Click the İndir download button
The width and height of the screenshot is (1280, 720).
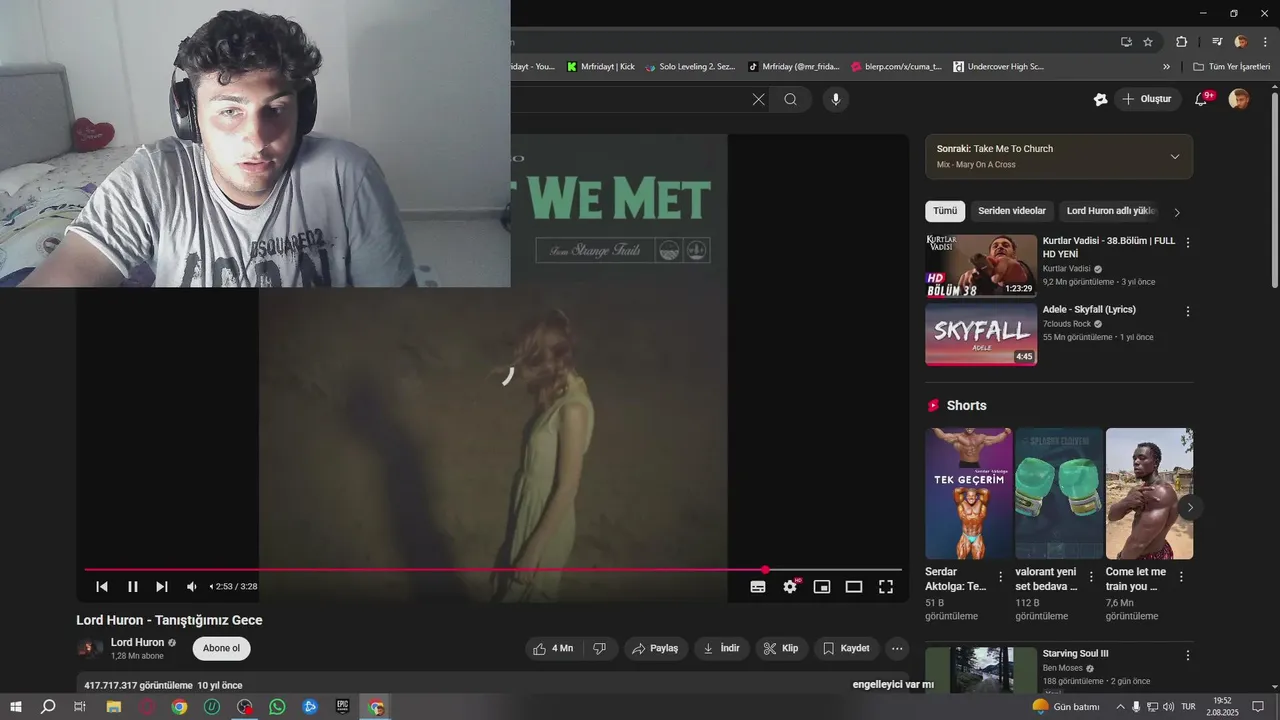722,648
